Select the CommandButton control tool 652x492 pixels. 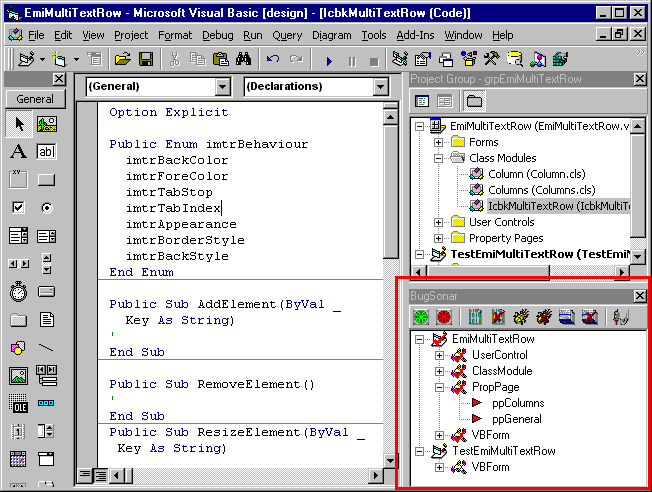tap(47, 180)
